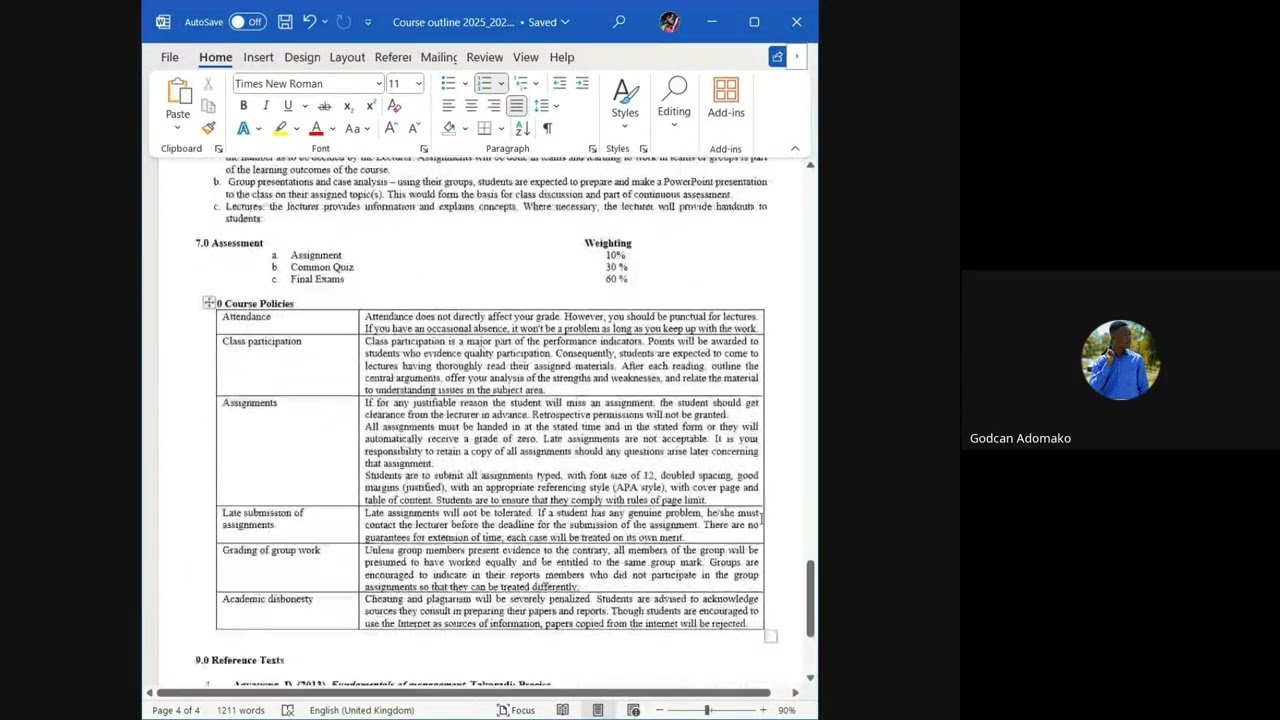The height and width of the screenshot is (720, 1280).
Task: Clear all formatting icon
Action: (394, 106)
